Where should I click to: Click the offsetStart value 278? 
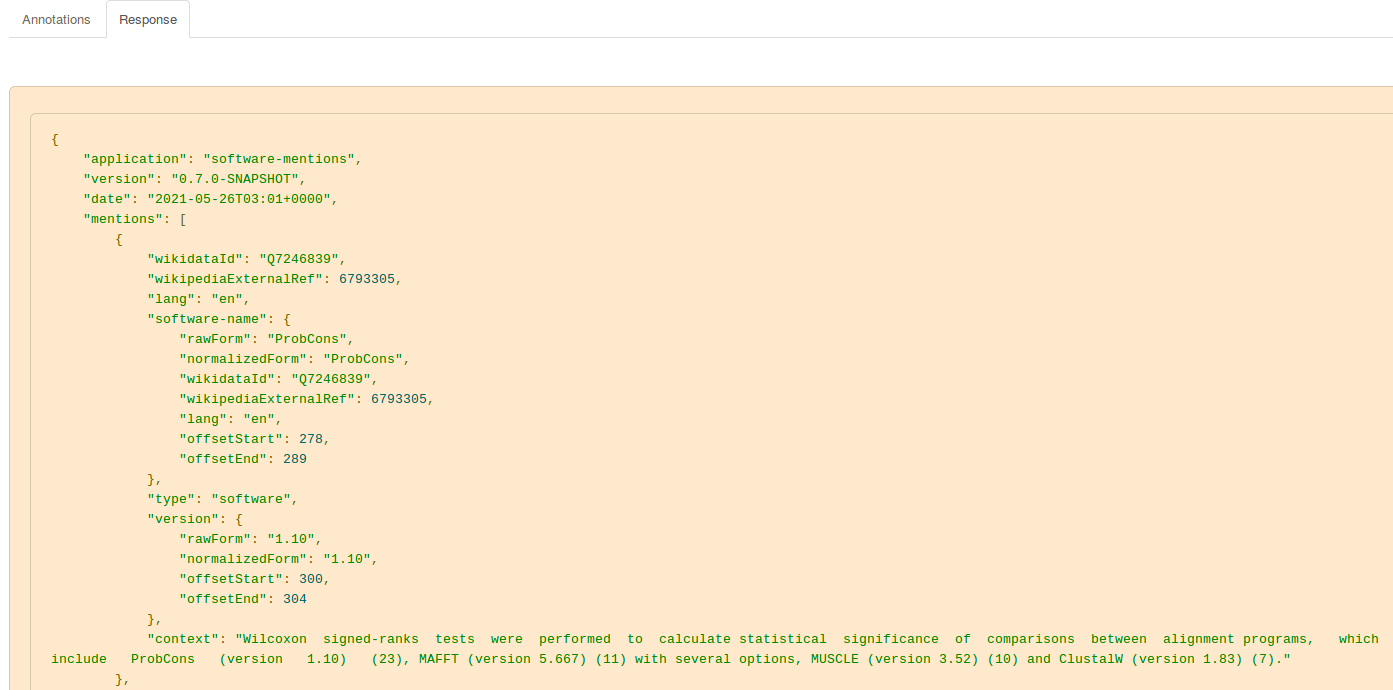pos(311,439)
